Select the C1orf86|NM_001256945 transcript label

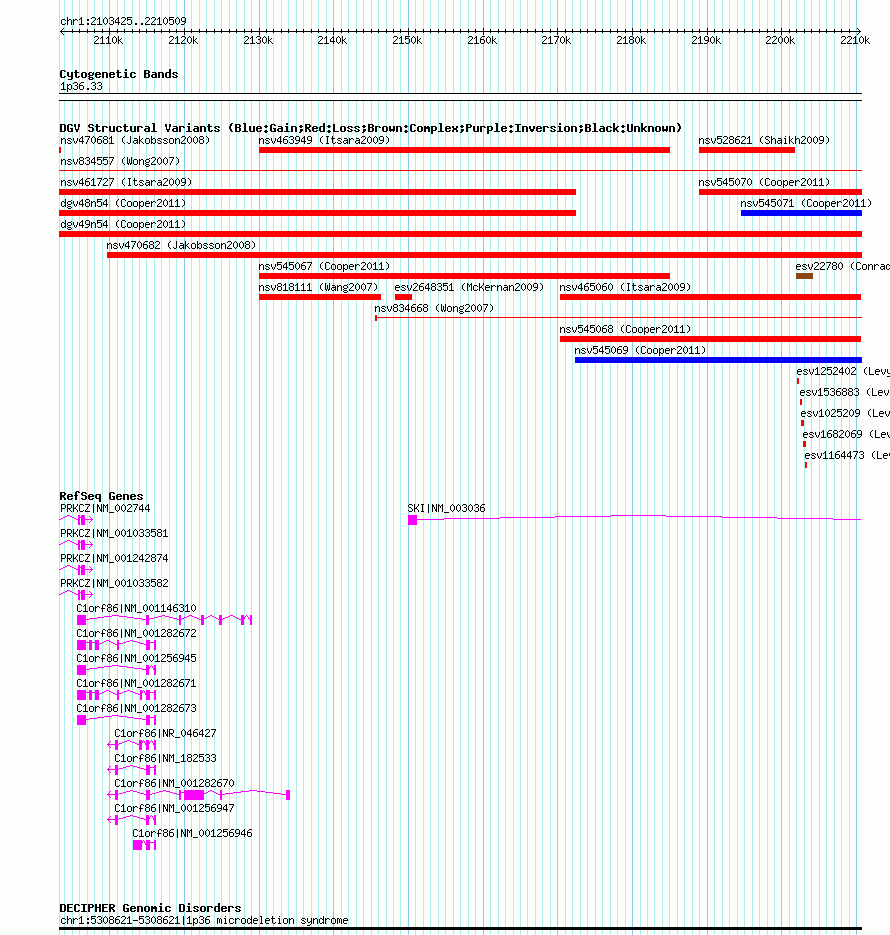[136, 658]
